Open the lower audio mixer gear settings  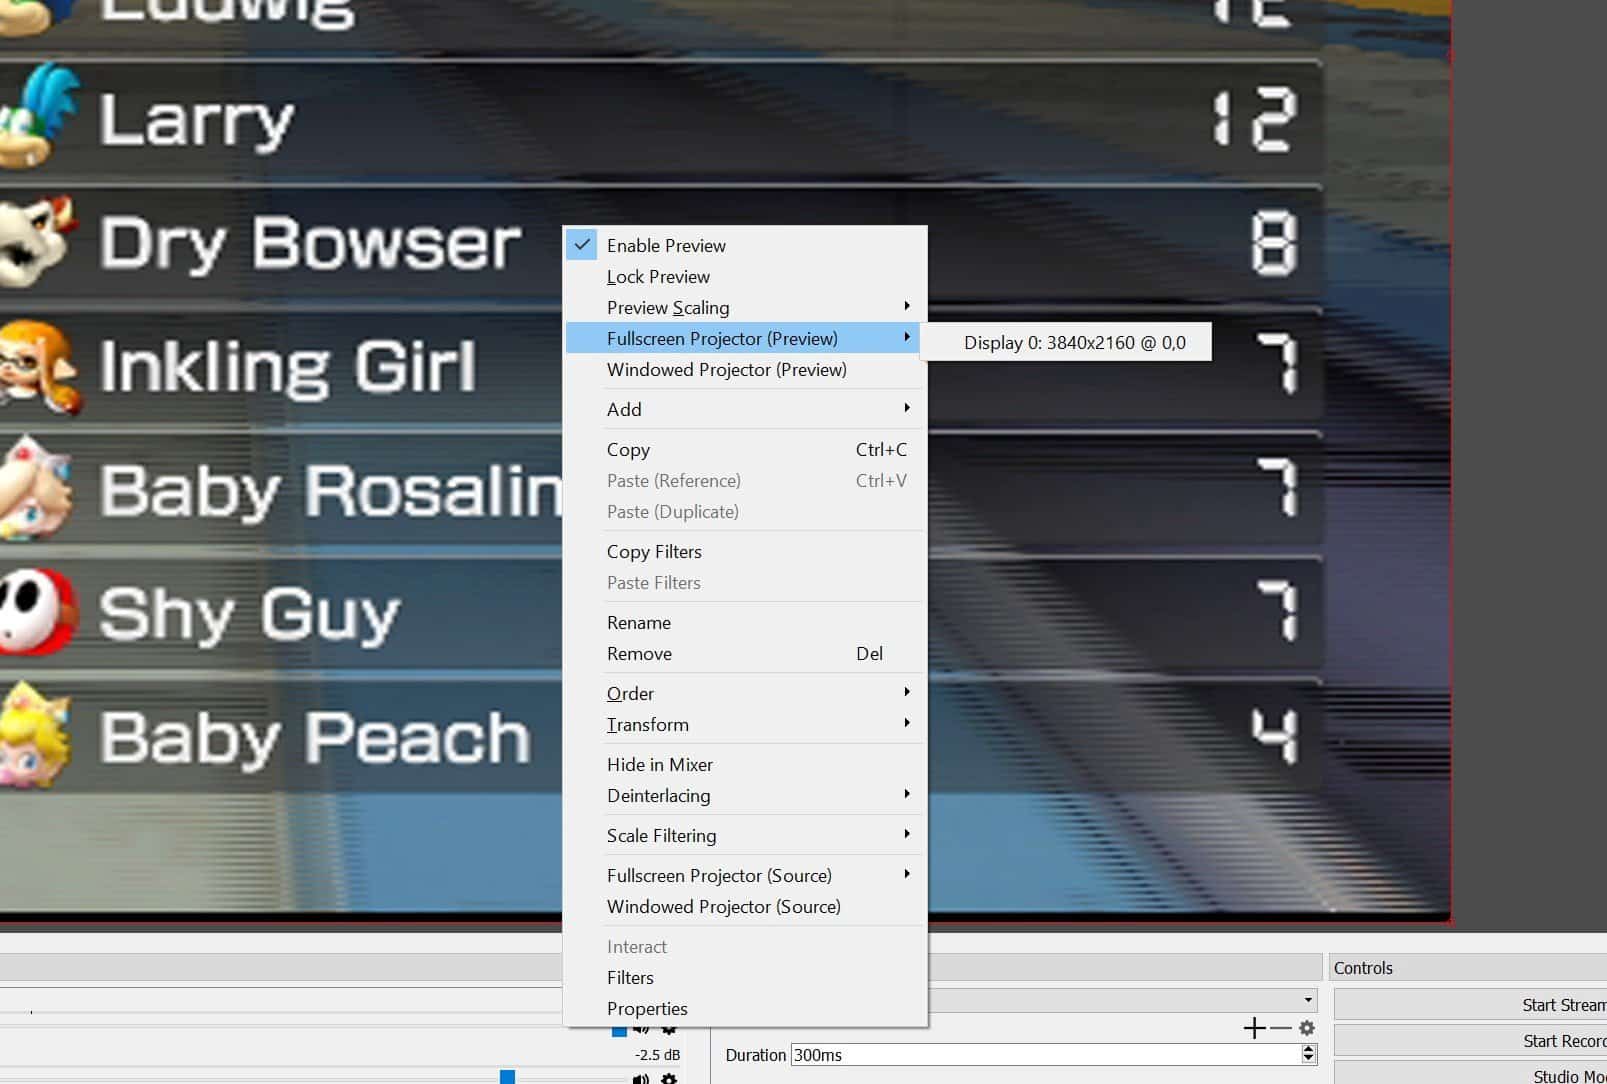coord(669,1078)
